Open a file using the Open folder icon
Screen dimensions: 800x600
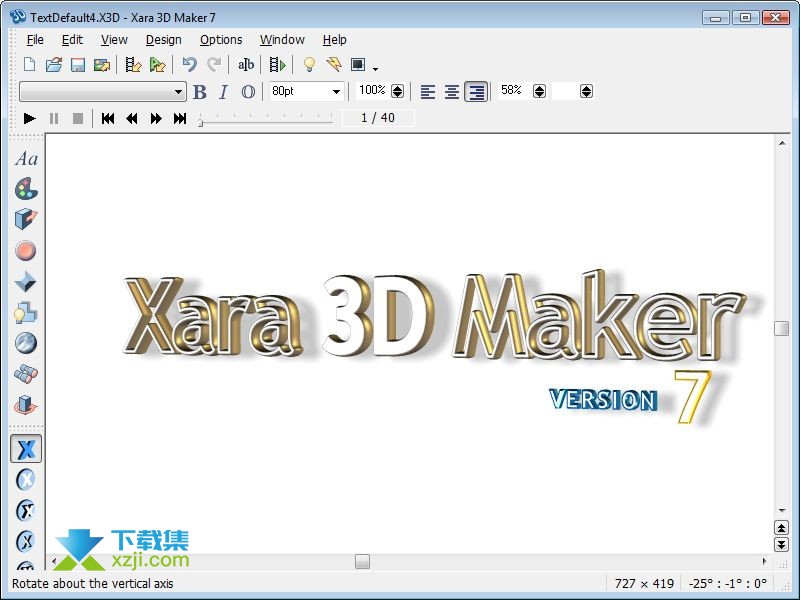(54, 65)
